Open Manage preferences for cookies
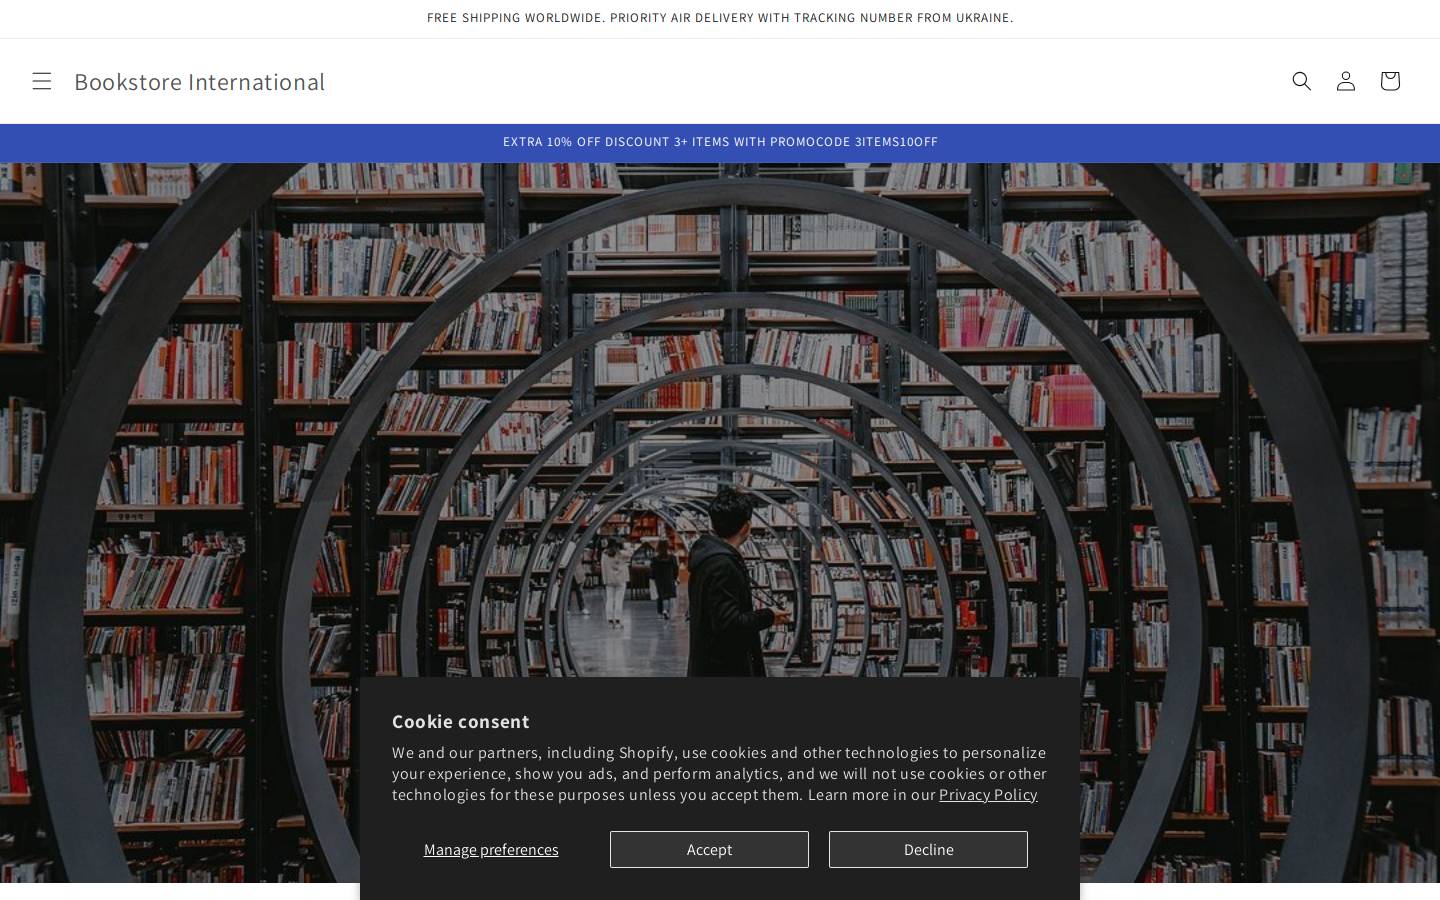The width and height of the screenshot is (1440, 900). coord(491,849)
